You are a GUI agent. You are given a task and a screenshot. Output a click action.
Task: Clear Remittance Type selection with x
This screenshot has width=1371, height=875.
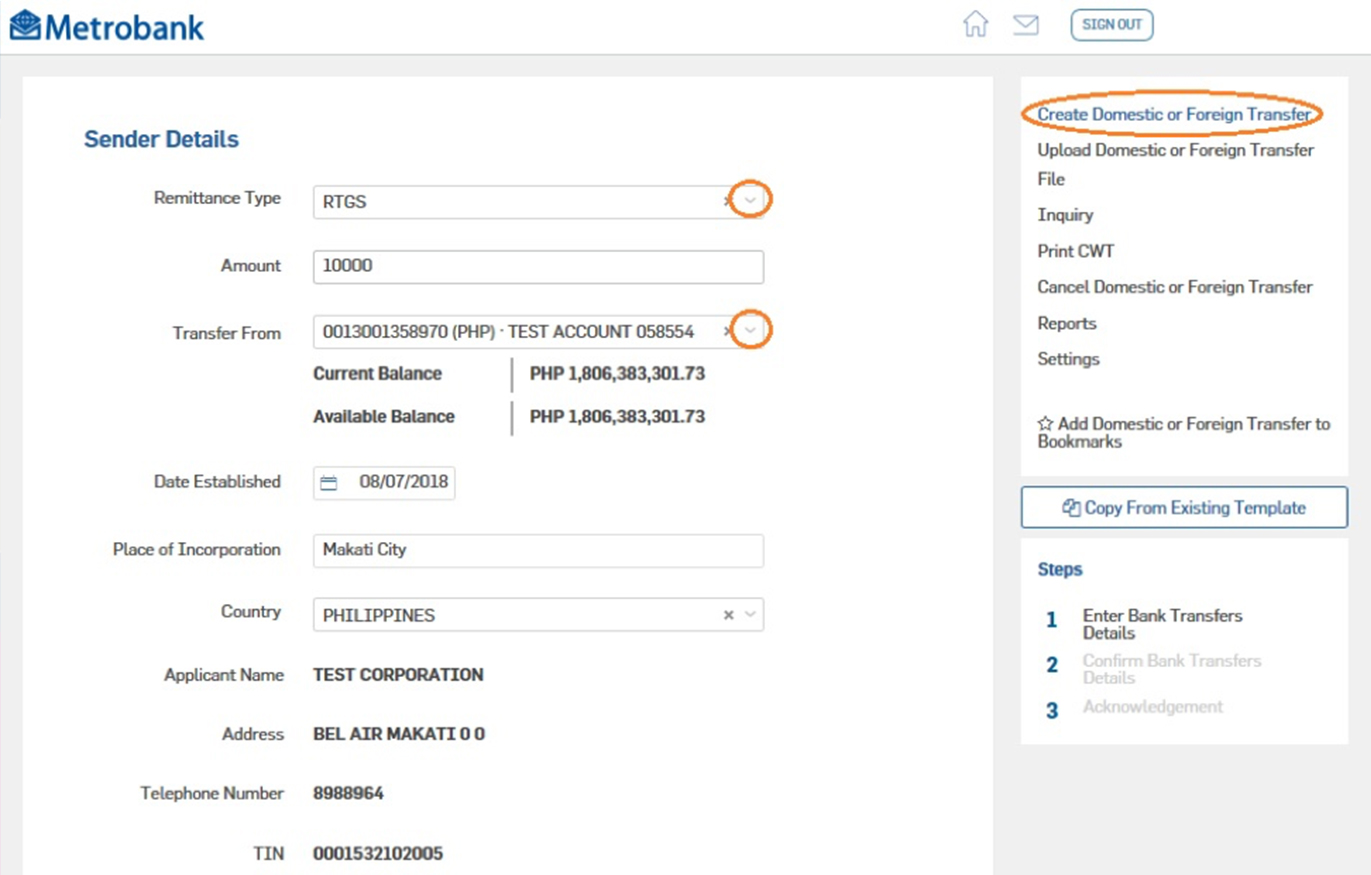click(728, 201)
